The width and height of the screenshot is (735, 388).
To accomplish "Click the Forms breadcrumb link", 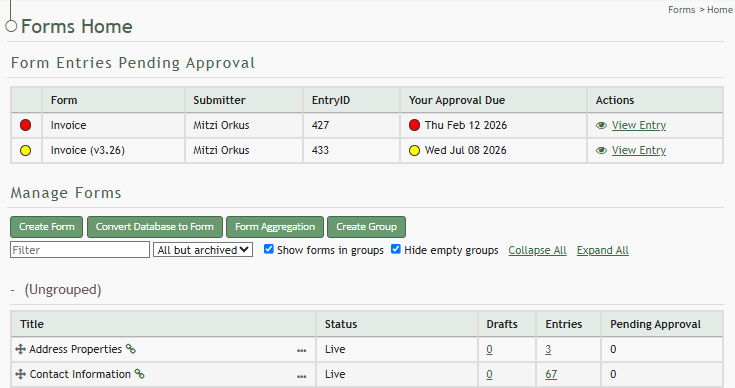I will (682, 10).
